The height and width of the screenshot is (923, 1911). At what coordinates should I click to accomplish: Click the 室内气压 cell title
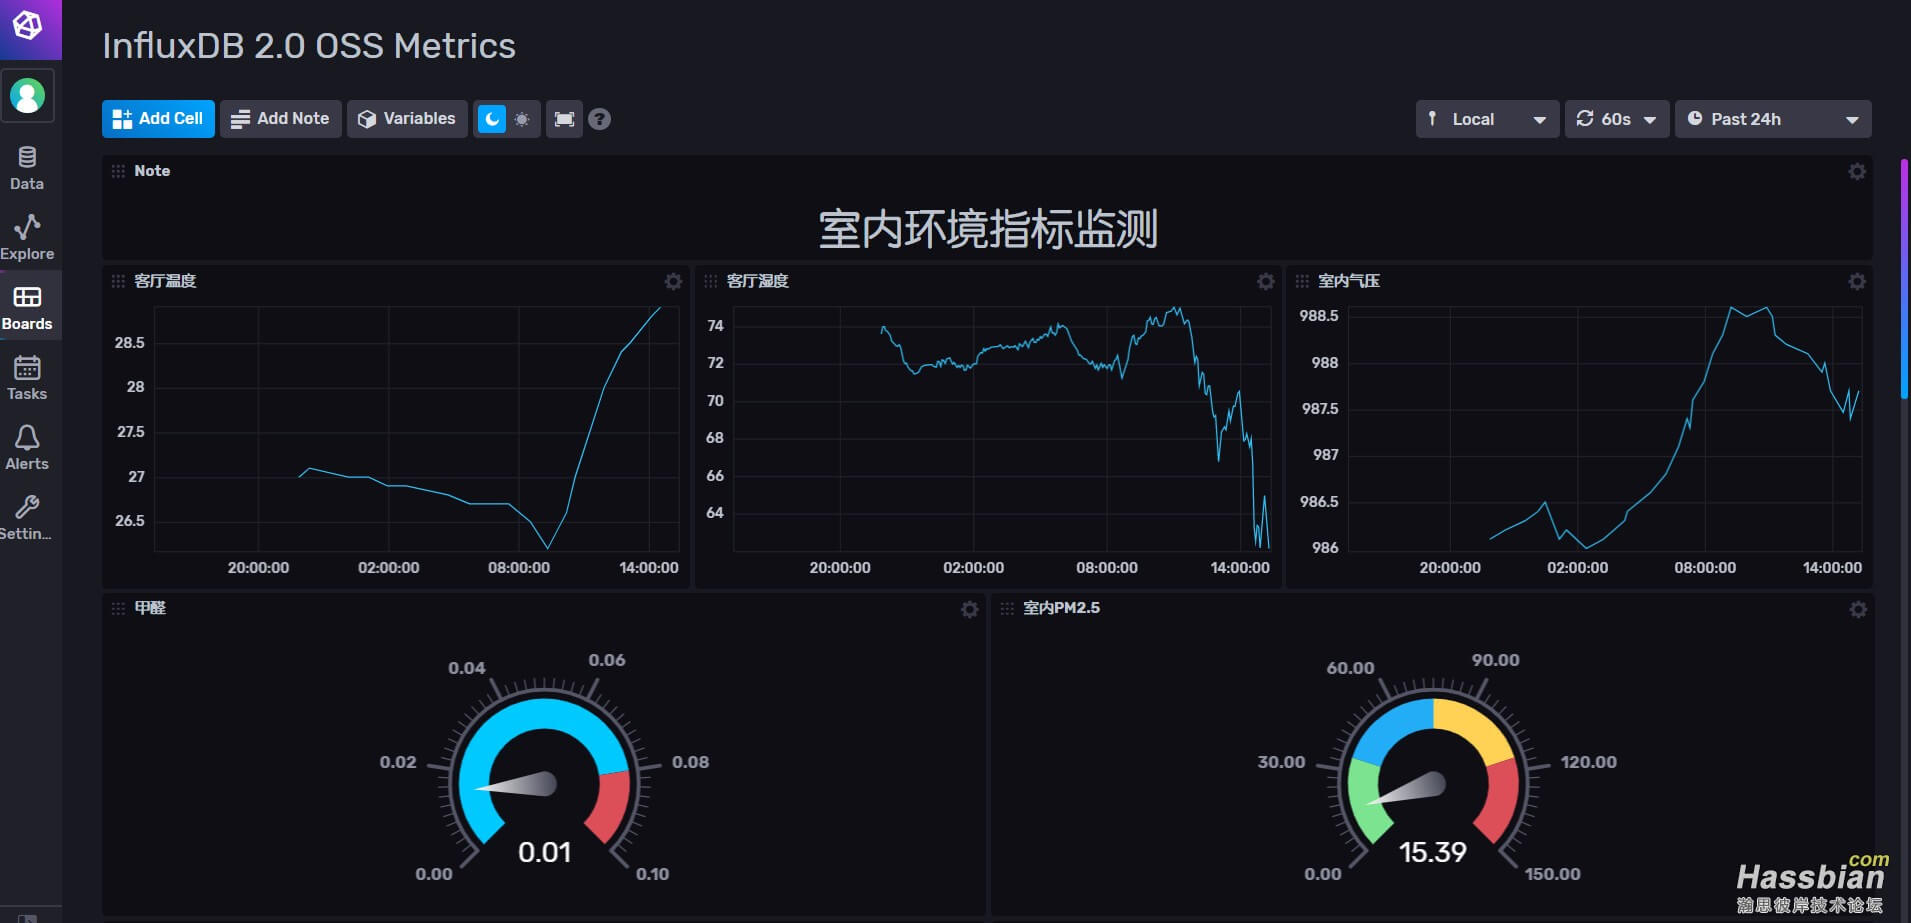click(x=1348, y=281)
